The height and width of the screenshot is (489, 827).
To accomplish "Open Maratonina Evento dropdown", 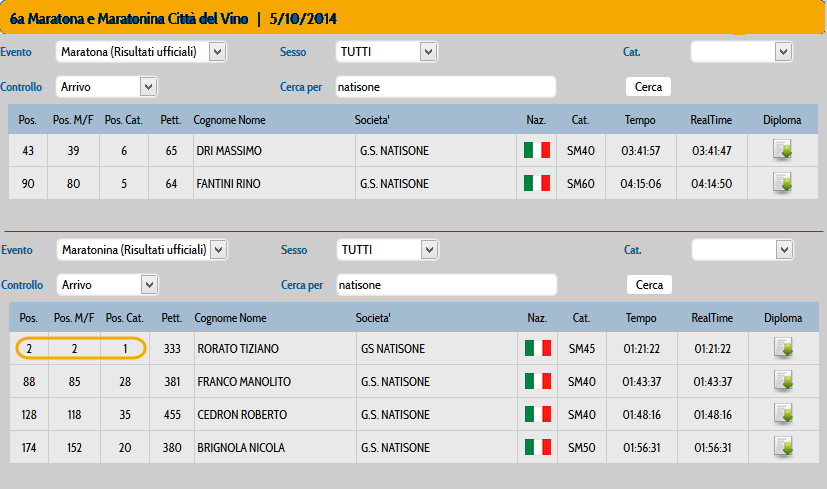I will coord(142,250).
